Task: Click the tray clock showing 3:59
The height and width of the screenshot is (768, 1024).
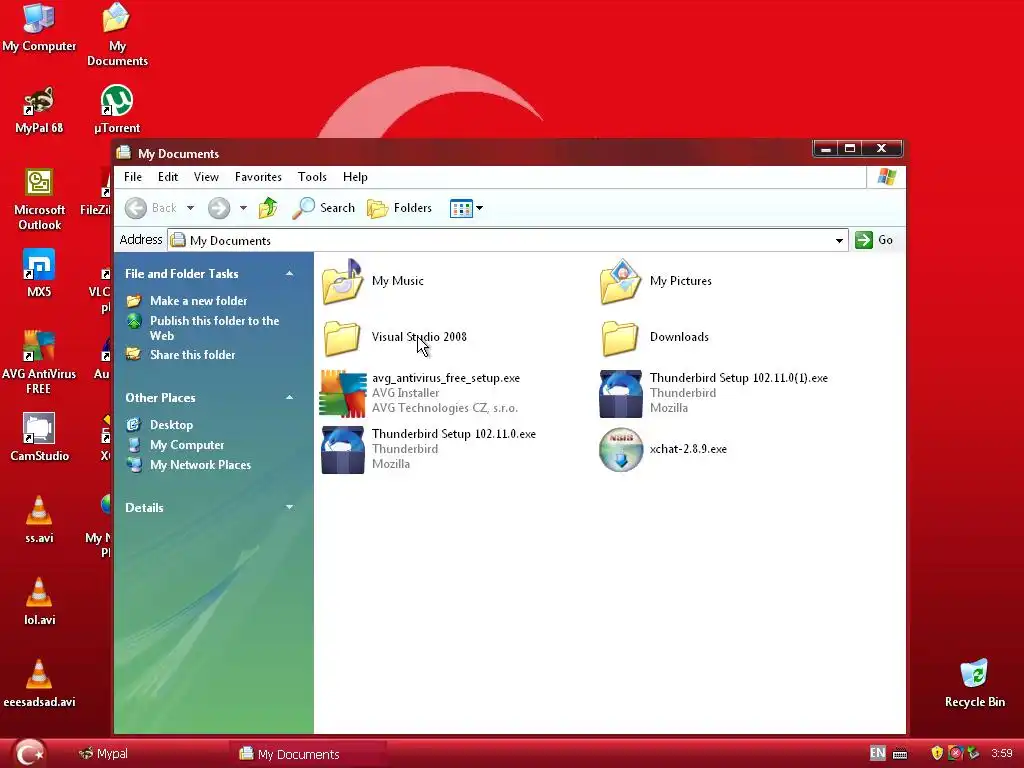Action: 1001,754
